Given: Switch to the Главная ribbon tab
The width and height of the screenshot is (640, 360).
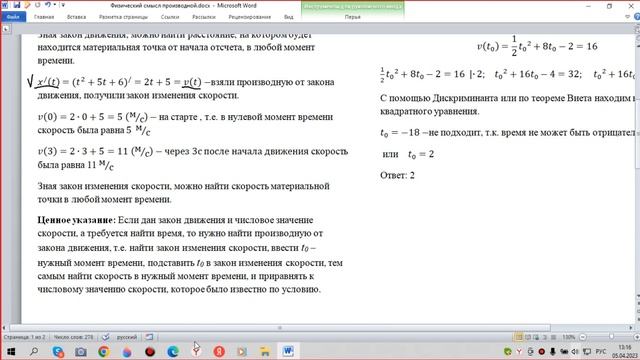Looking at the screenshot, I should [44, 17].
